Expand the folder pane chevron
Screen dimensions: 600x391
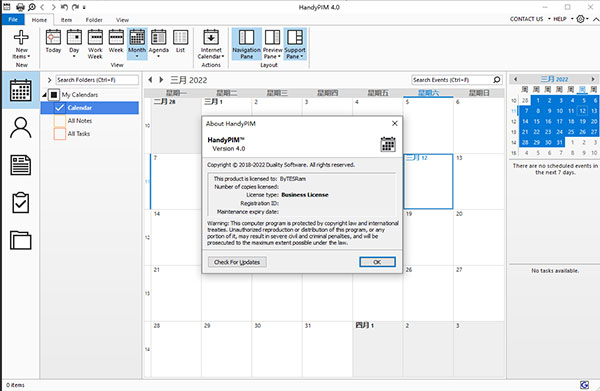click(x=49, y=80)
